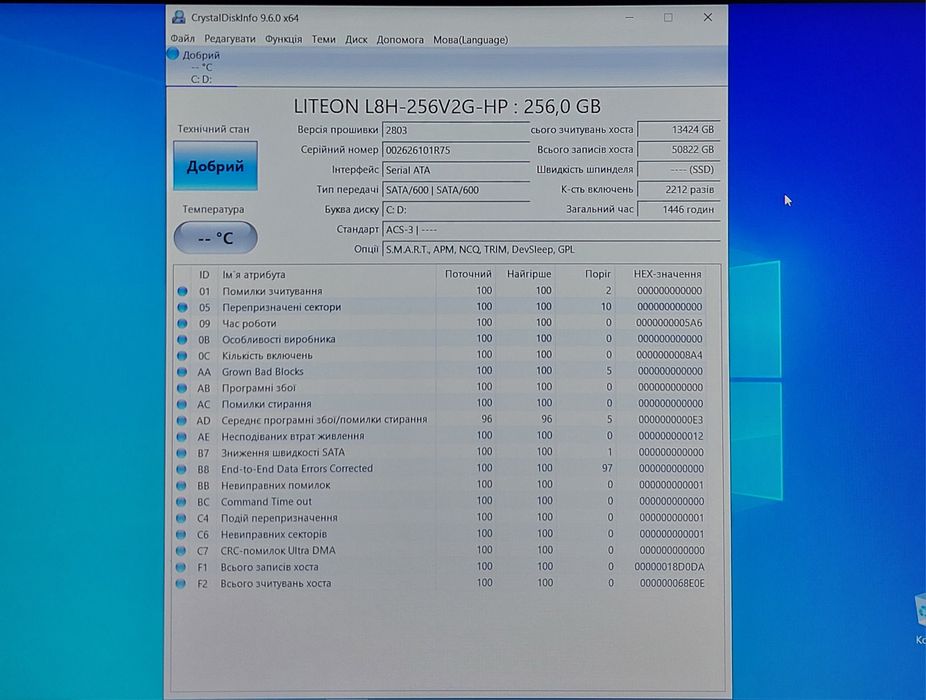Click current value 96 in AD row
Screen dimensions: 926x700
pyautogui.click(x=487, y=419)
